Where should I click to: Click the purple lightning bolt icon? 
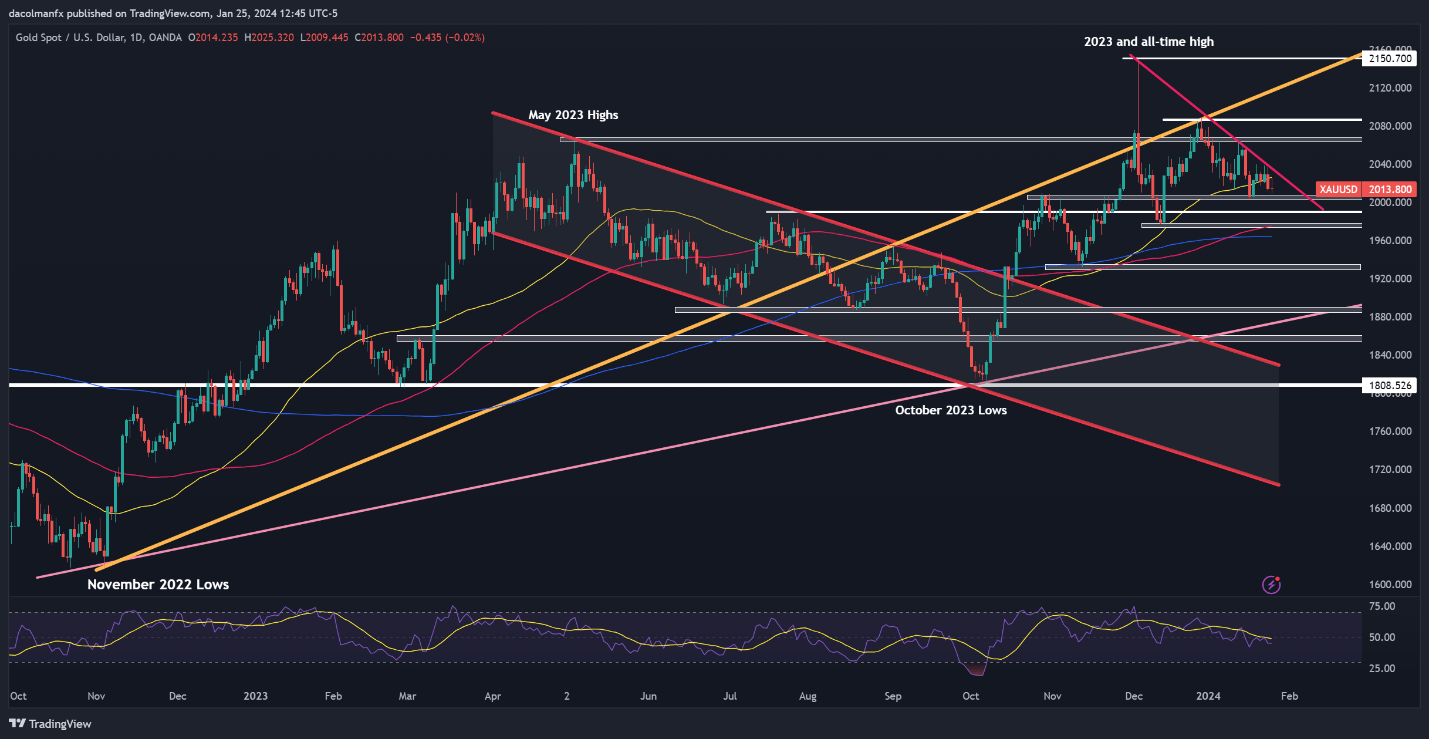click(x=1272, y=584)
